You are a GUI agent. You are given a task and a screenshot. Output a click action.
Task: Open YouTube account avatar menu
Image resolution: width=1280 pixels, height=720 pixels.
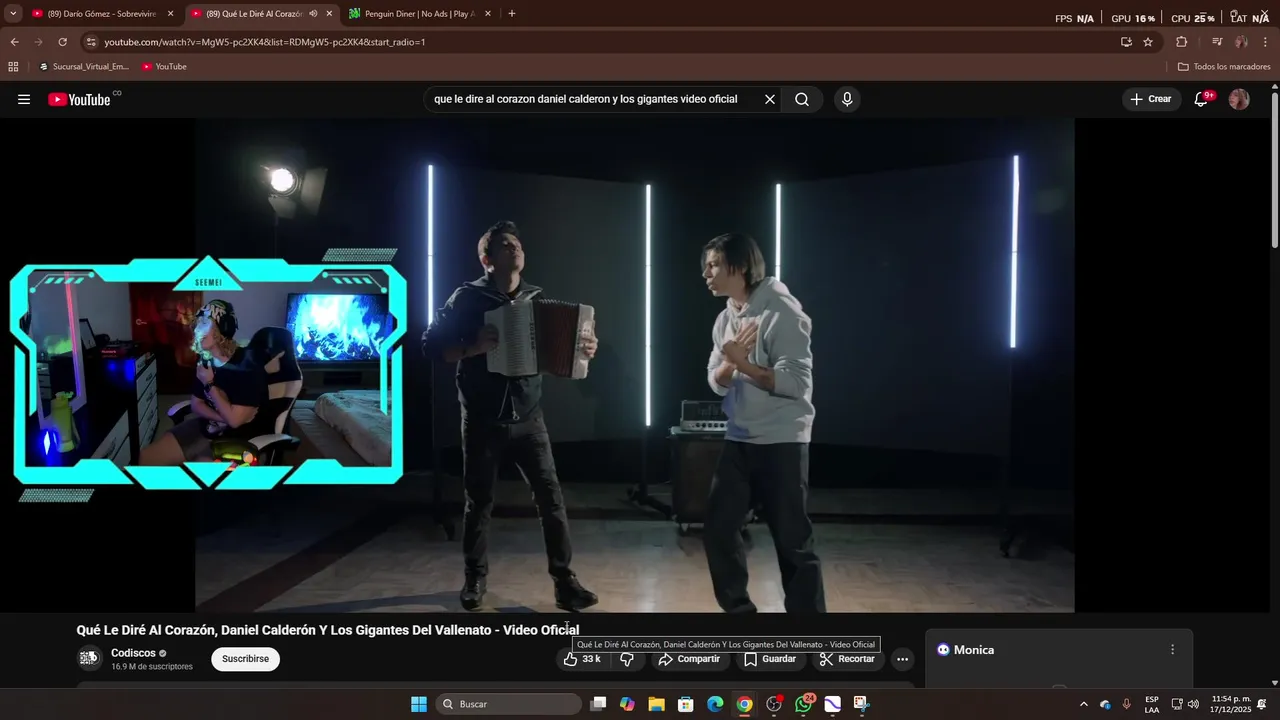pyautogui.click(x=1239, y=99)
